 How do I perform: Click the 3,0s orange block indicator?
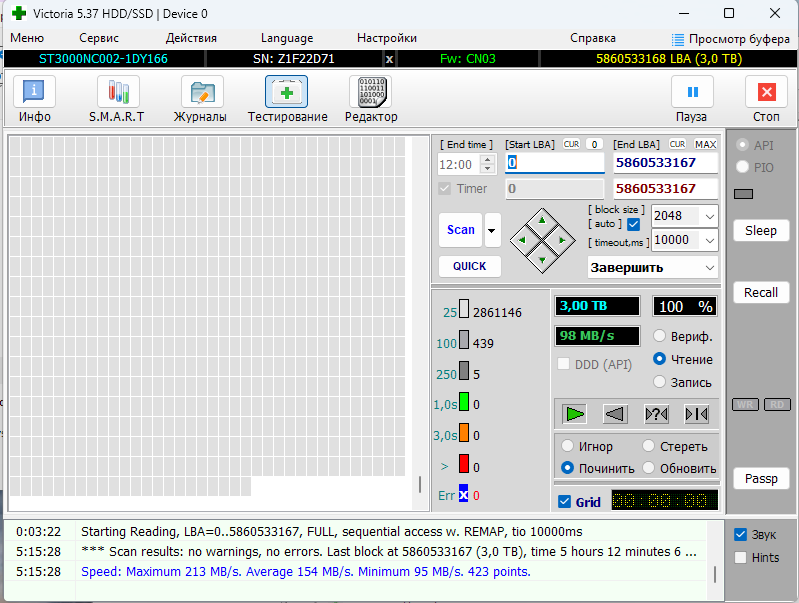(x=464, y=432)
